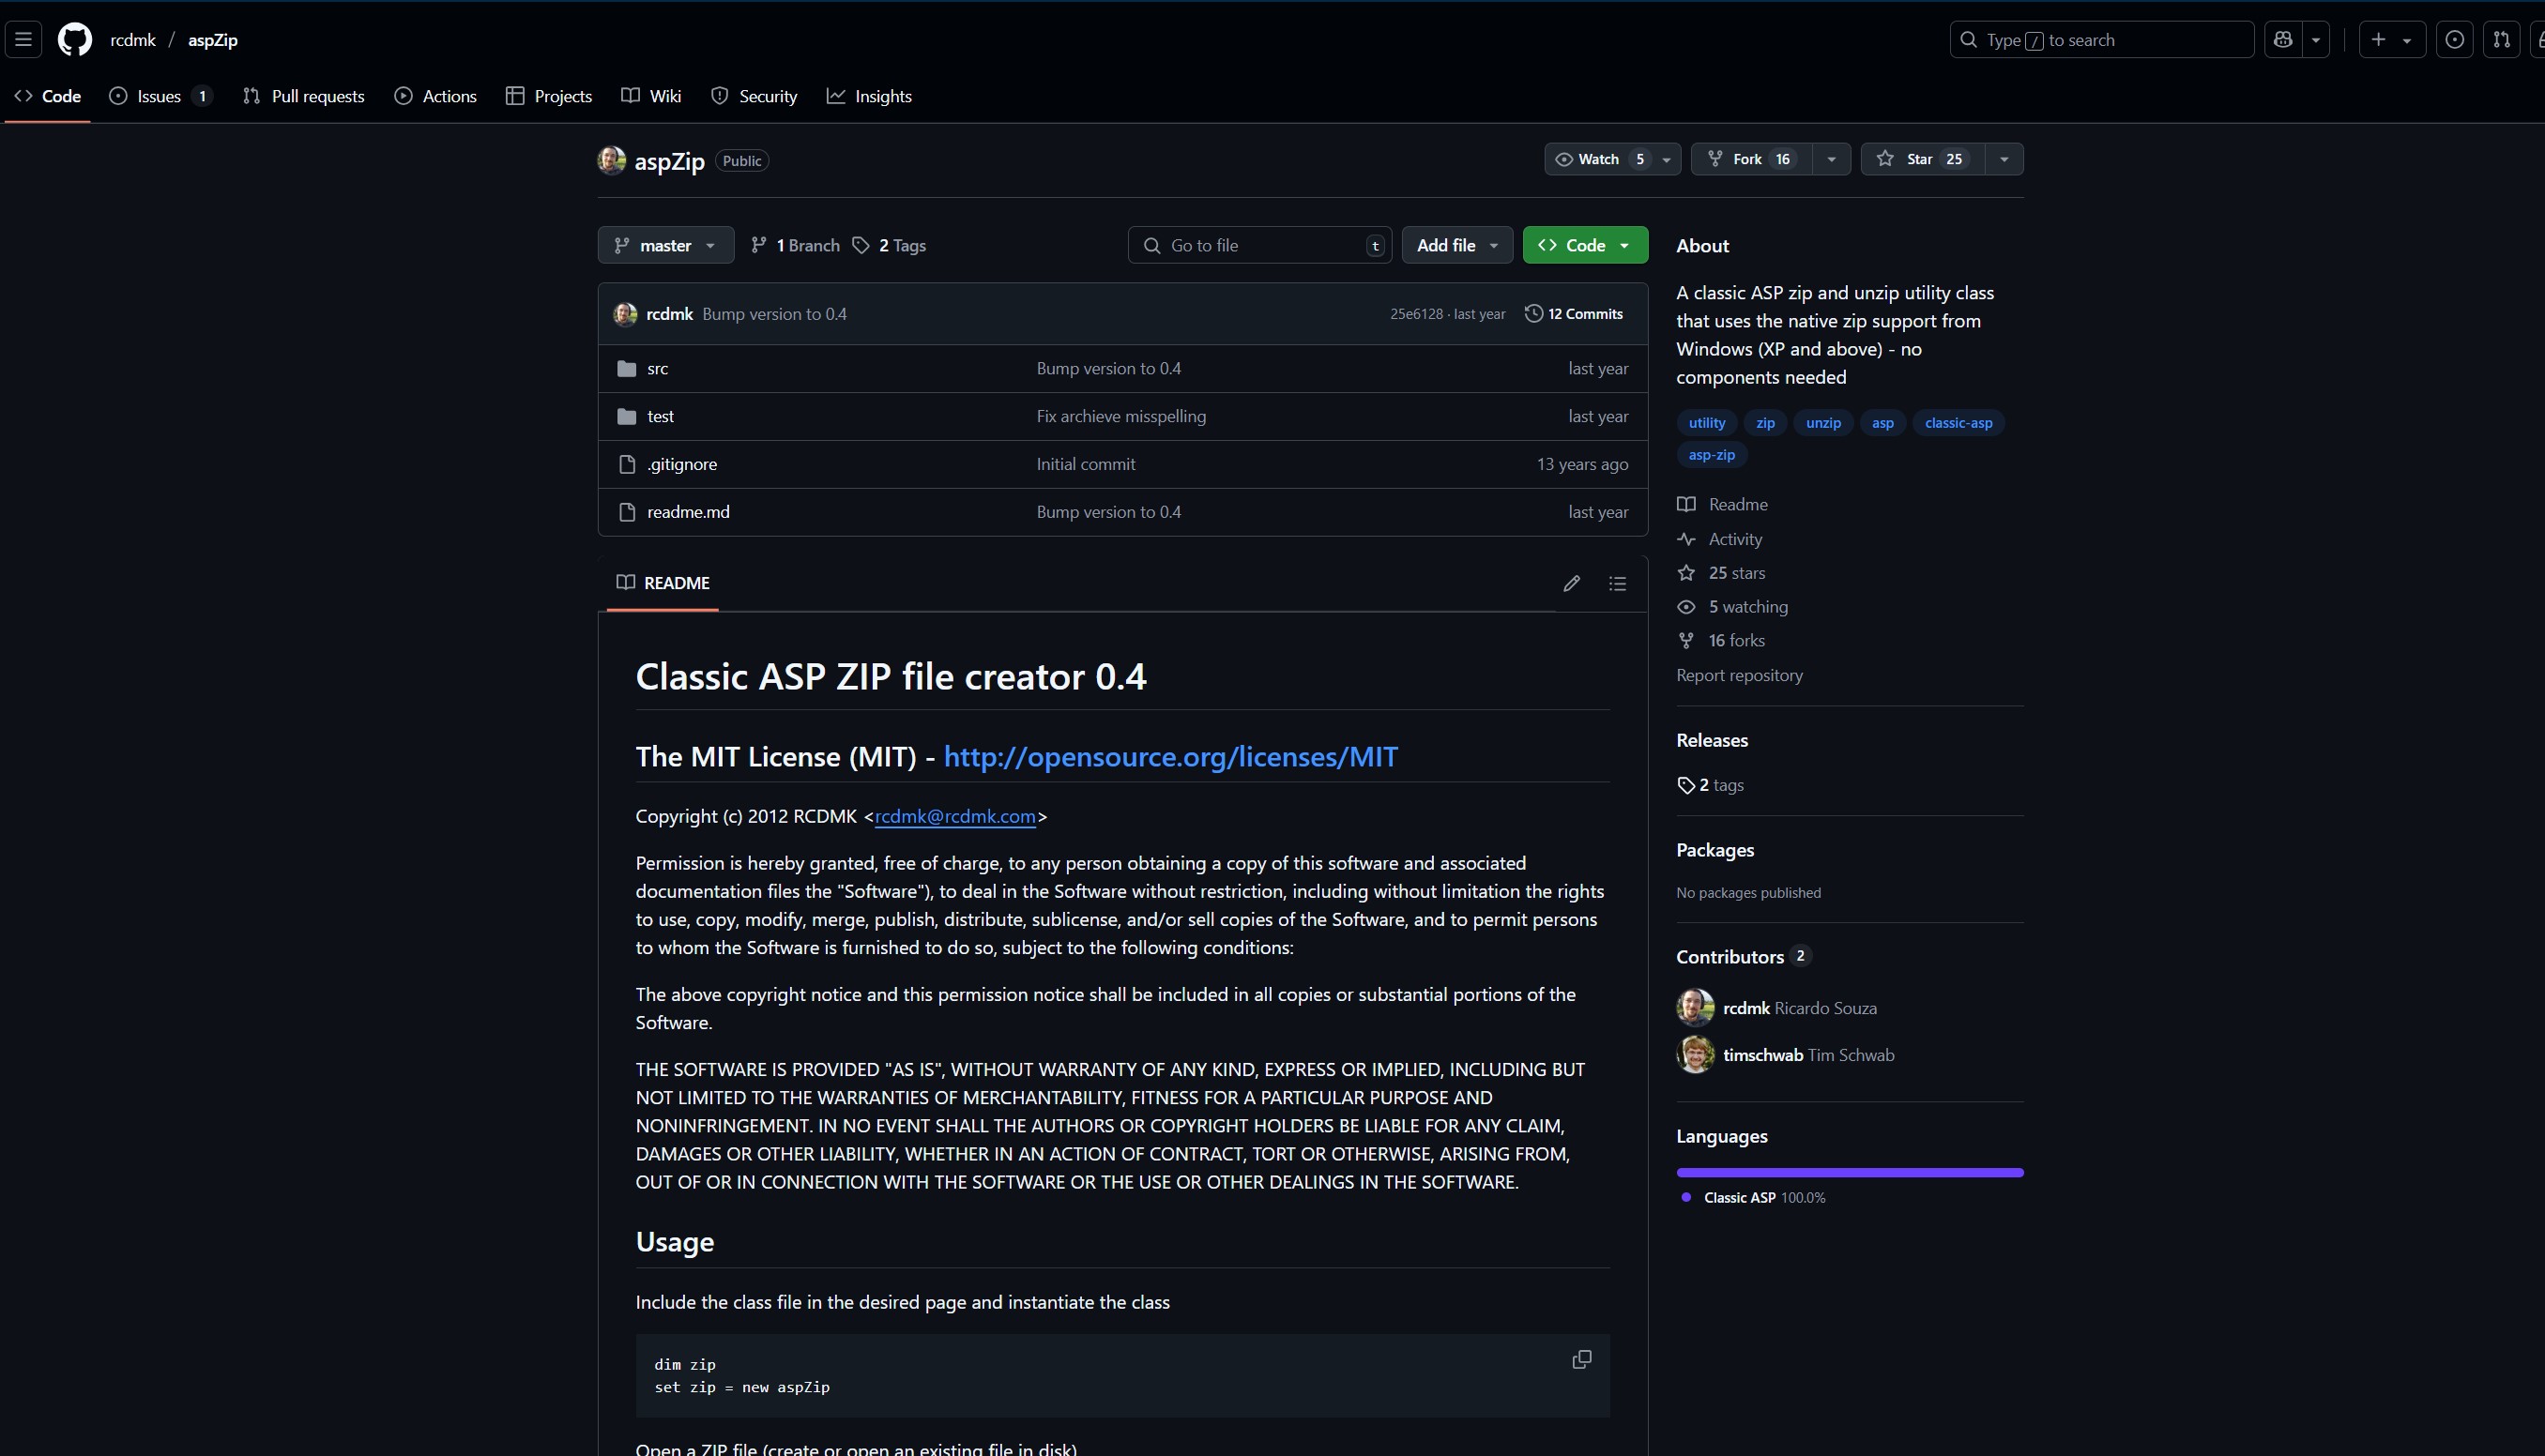Open issues icon in top bar
This screenshot has height=1456, width=2545.
point(2454,40)
